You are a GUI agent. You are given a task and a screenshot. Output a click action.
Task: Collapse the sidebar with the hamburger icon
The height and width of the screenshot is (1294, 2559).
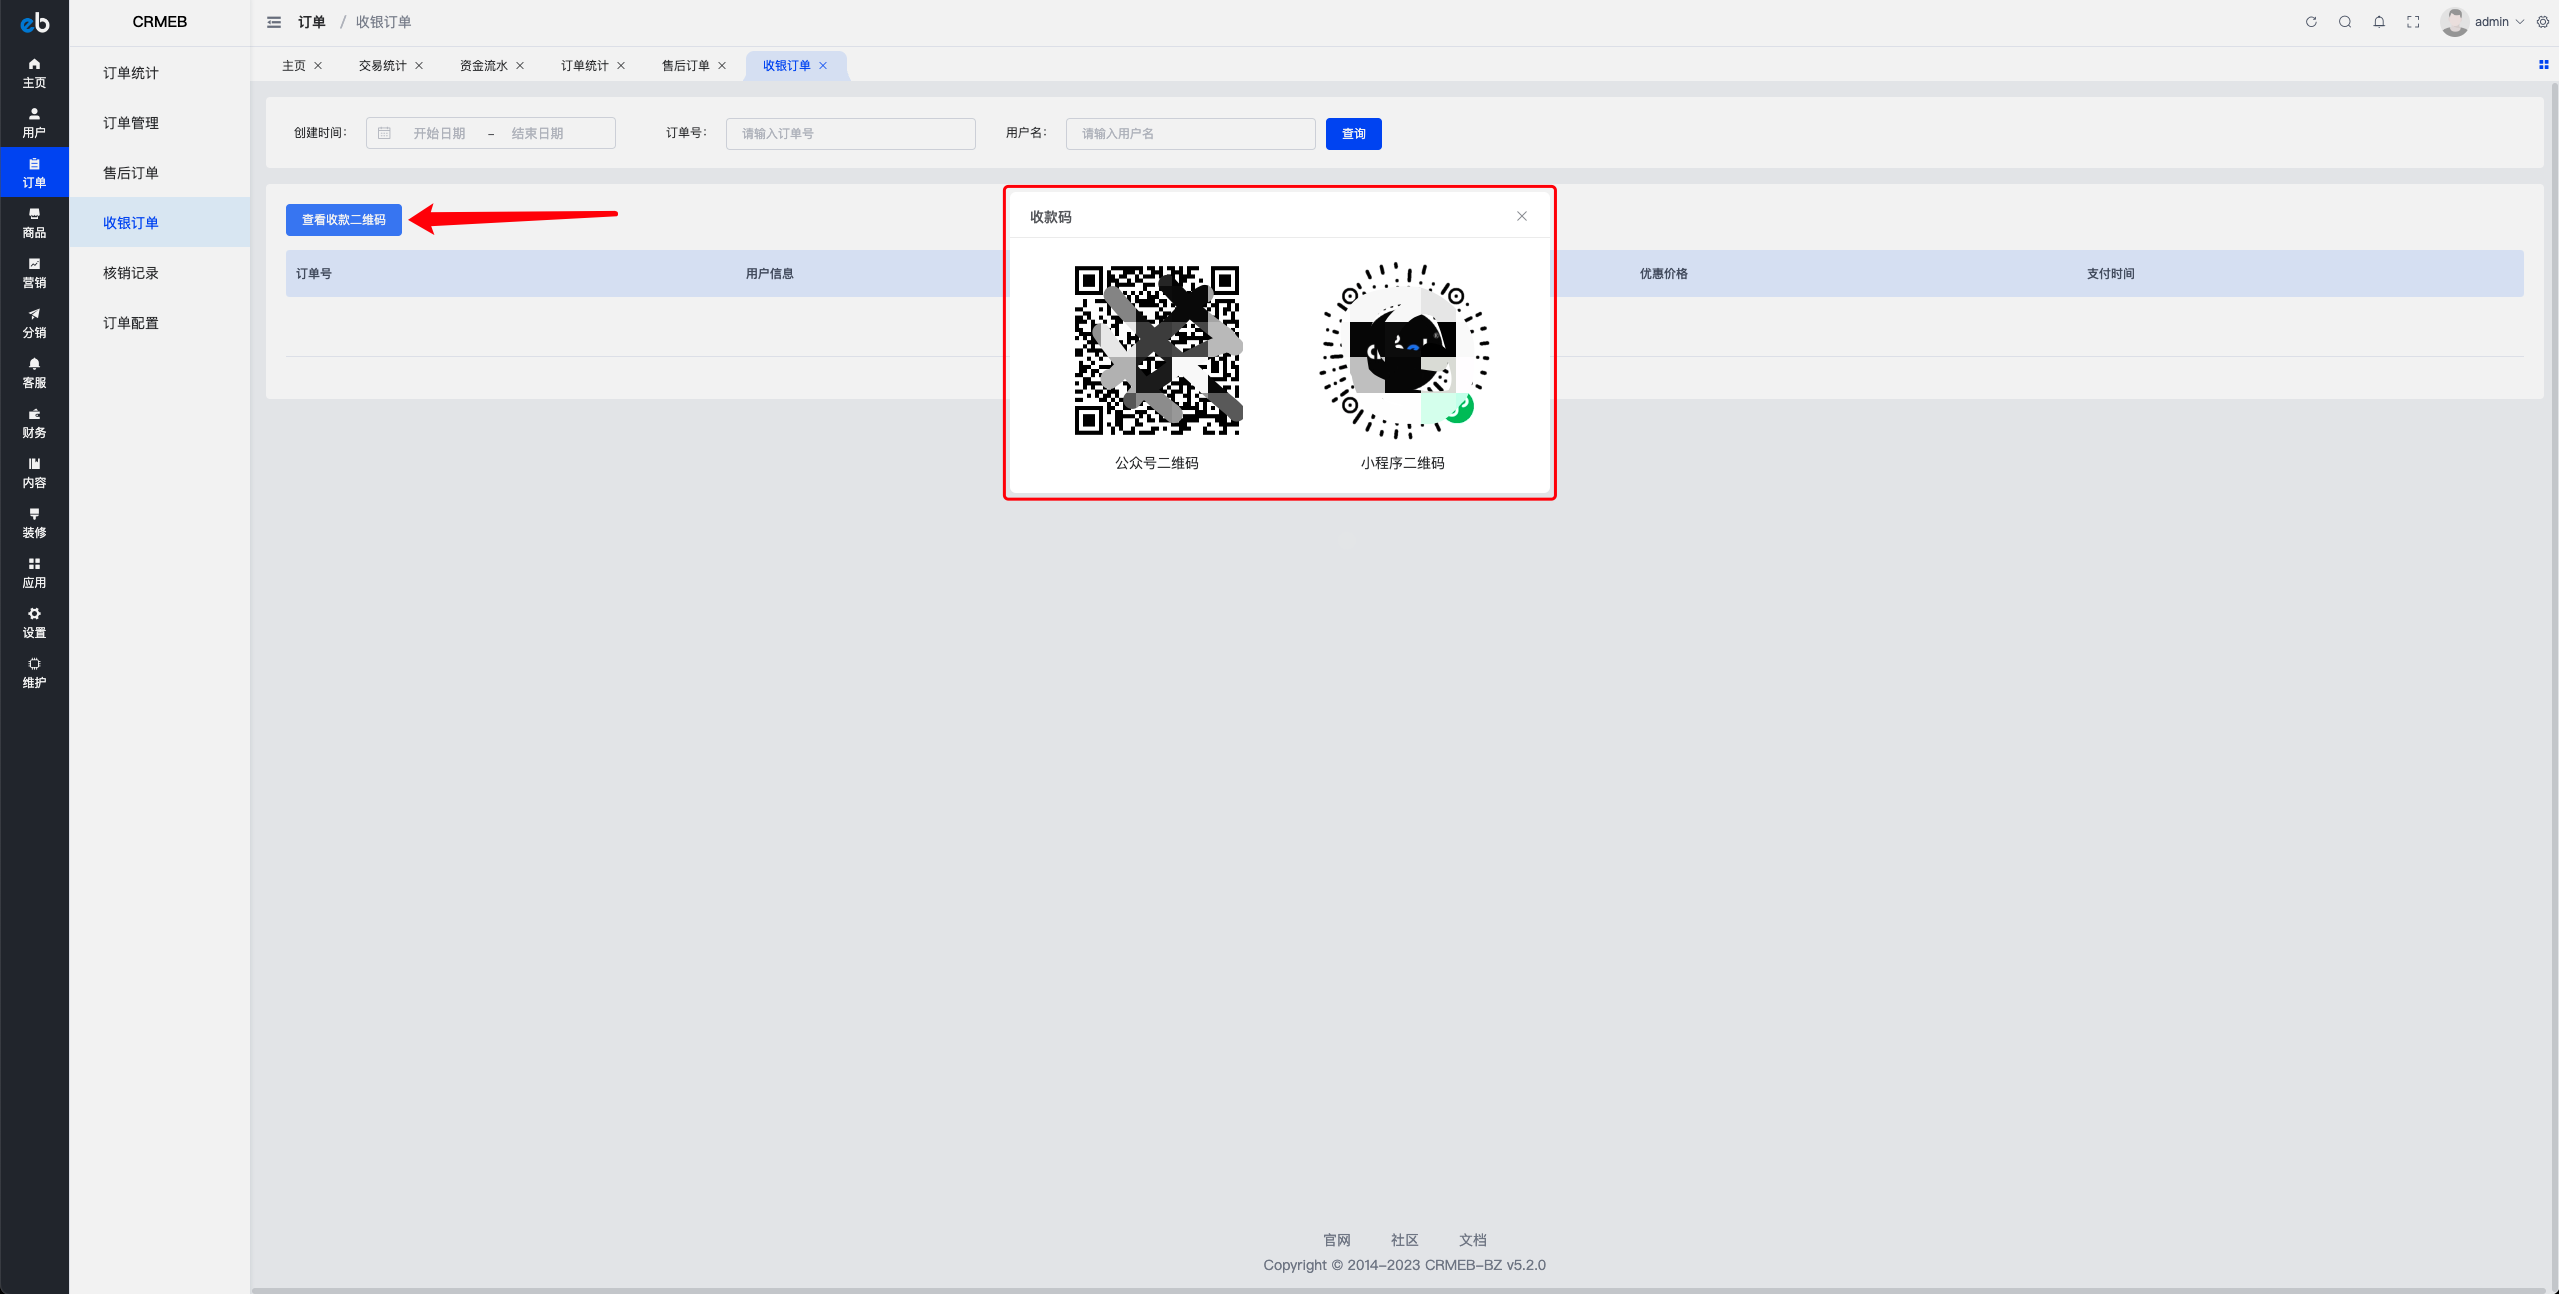coord(274,22)
